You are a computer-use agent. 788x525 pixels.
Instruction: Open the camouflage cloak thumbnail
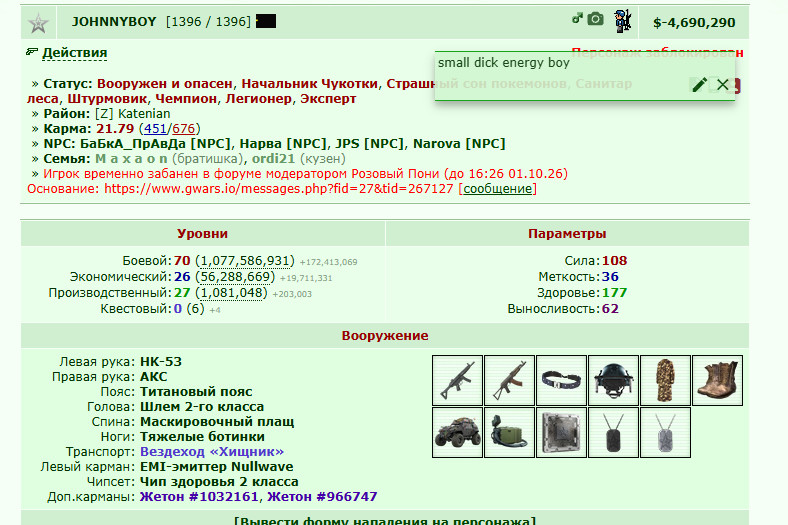(x=665, y=380)
